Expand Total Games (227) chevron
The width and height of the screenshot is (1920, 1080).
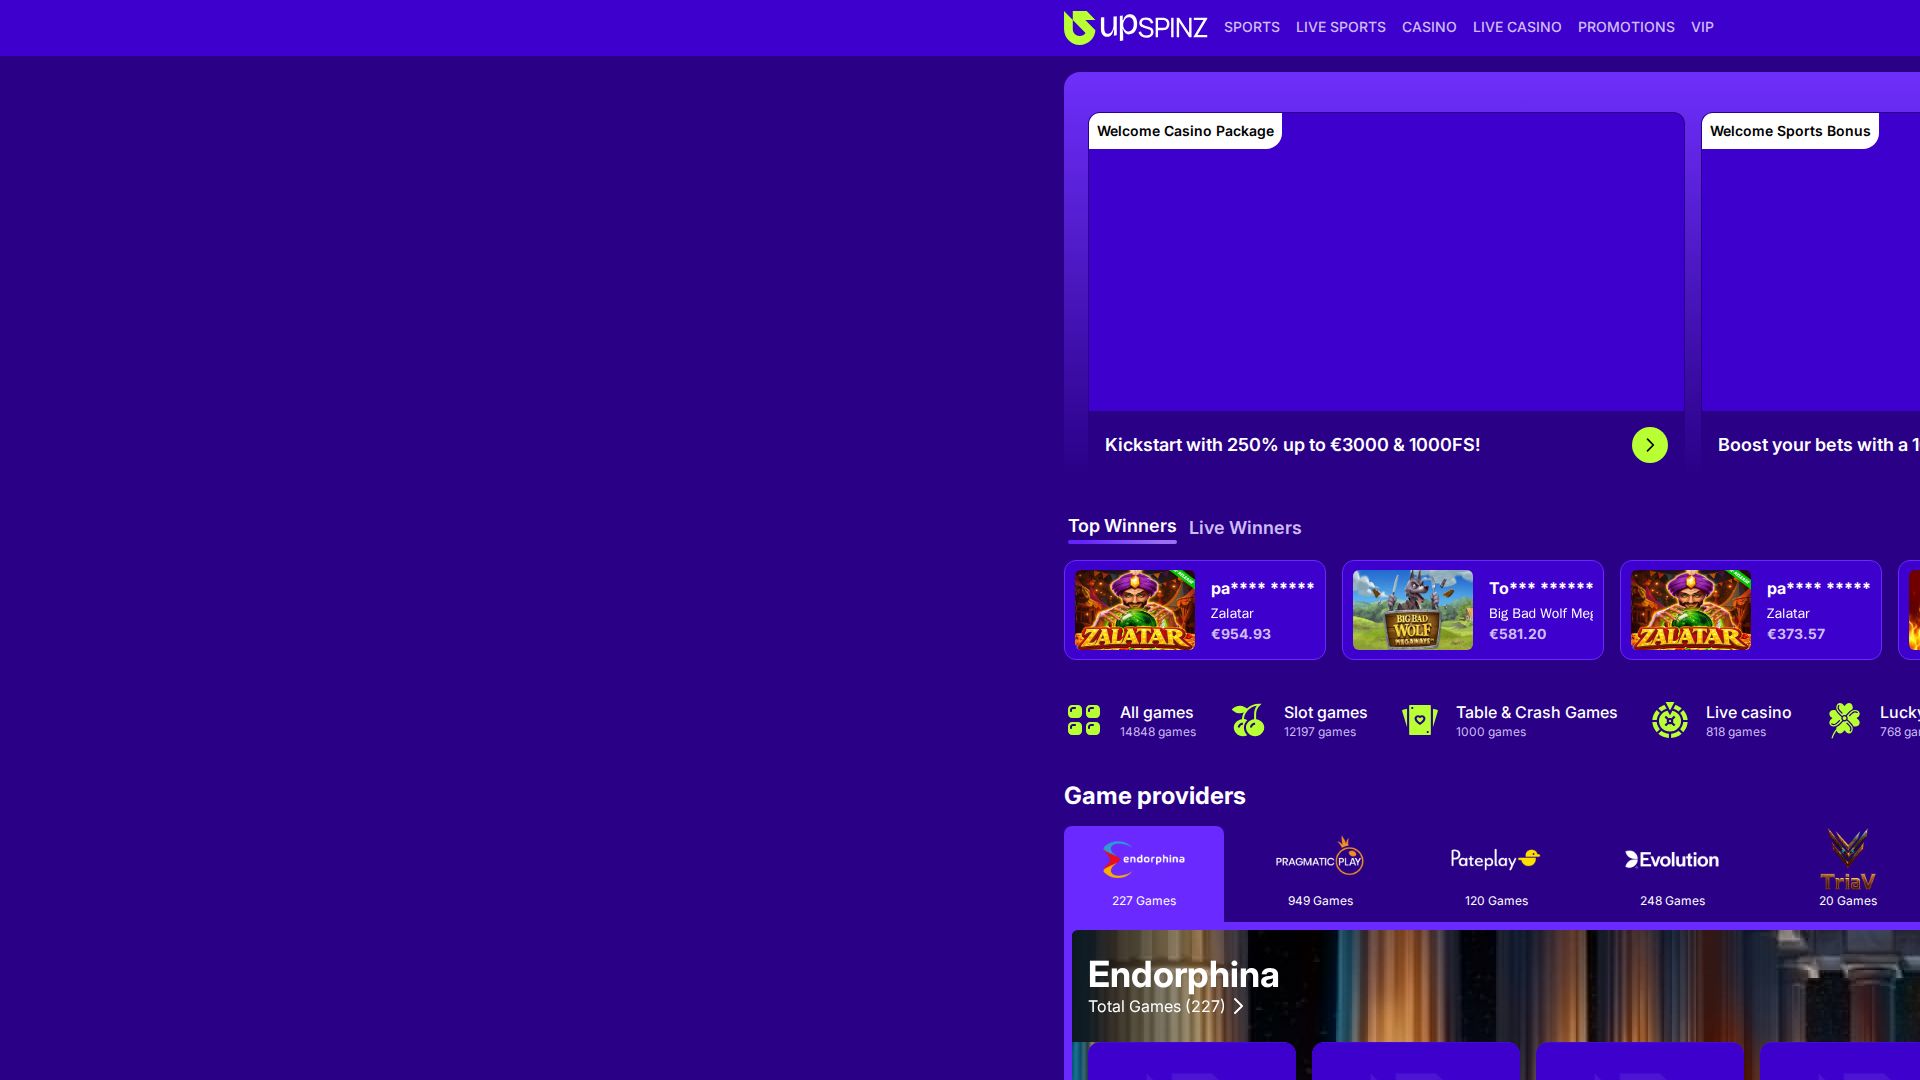[x=1238, y=1006]
